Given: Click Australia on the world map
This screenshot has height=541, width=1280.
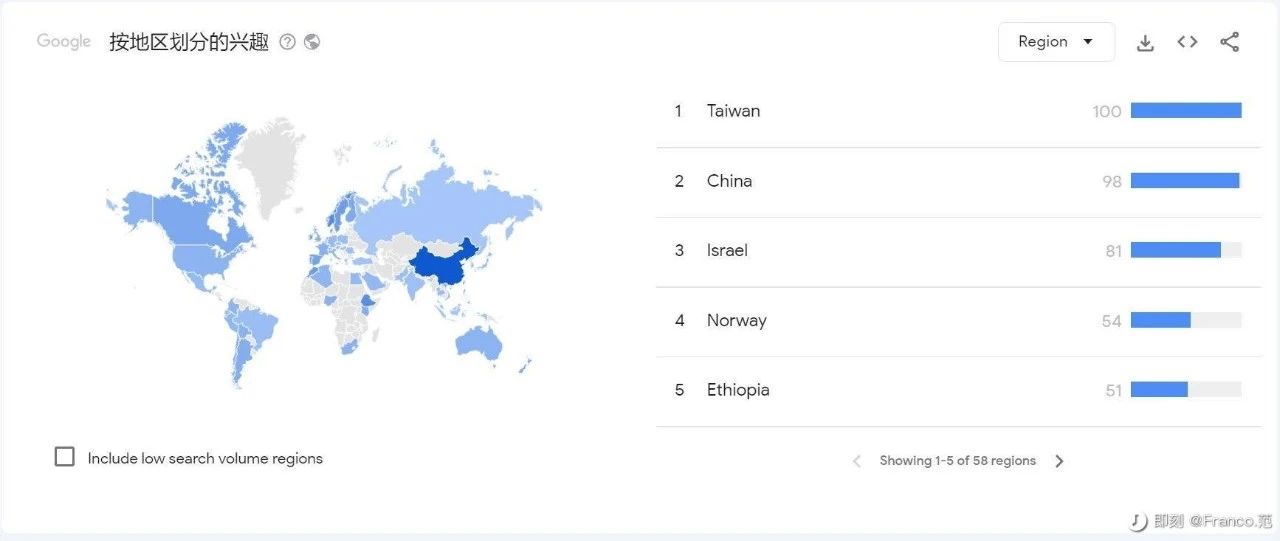Looking at the screenshot, I should (478, 343).
